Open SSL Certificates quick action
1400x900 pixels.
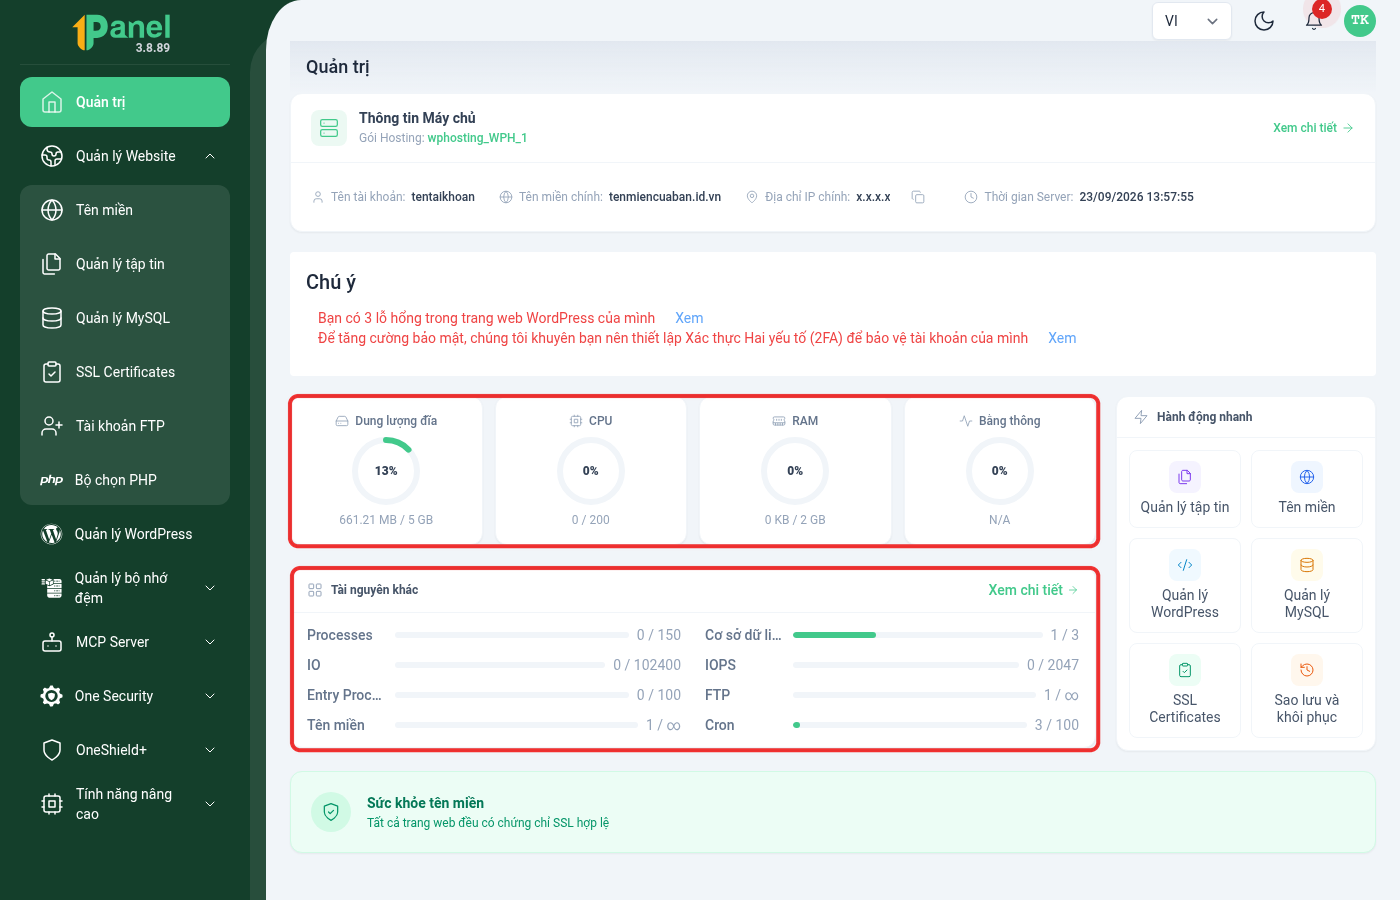pyautogui.click(x=1185, y=691)
